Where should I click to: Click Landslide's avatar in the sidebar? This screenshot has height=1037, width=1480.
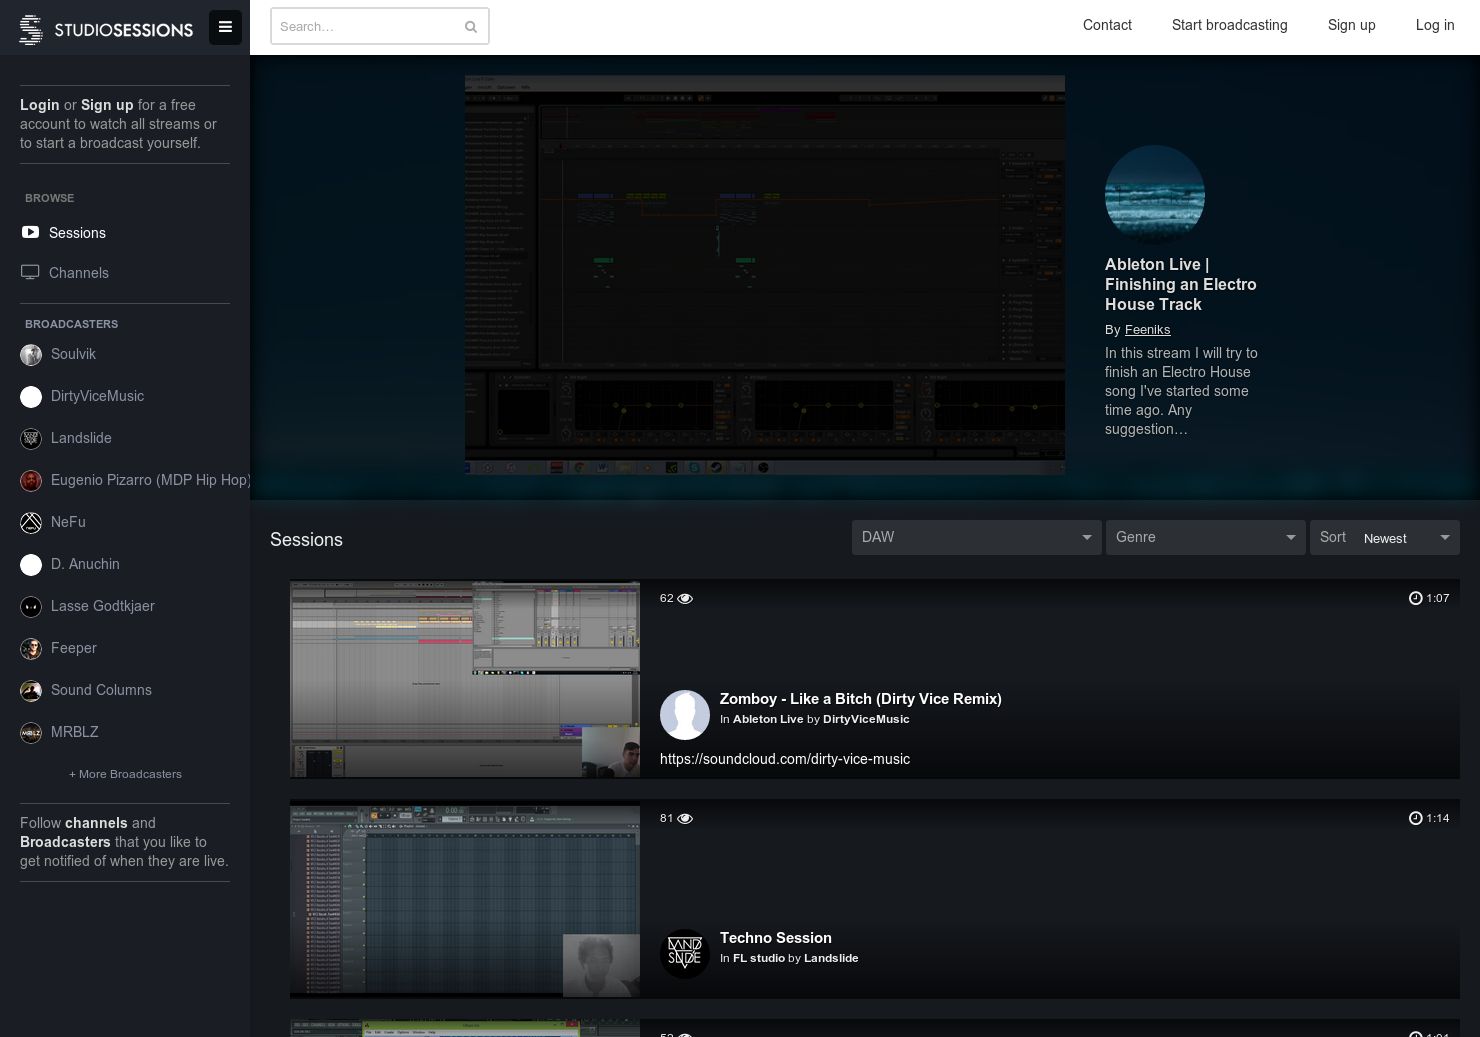[x=31, y=439]
